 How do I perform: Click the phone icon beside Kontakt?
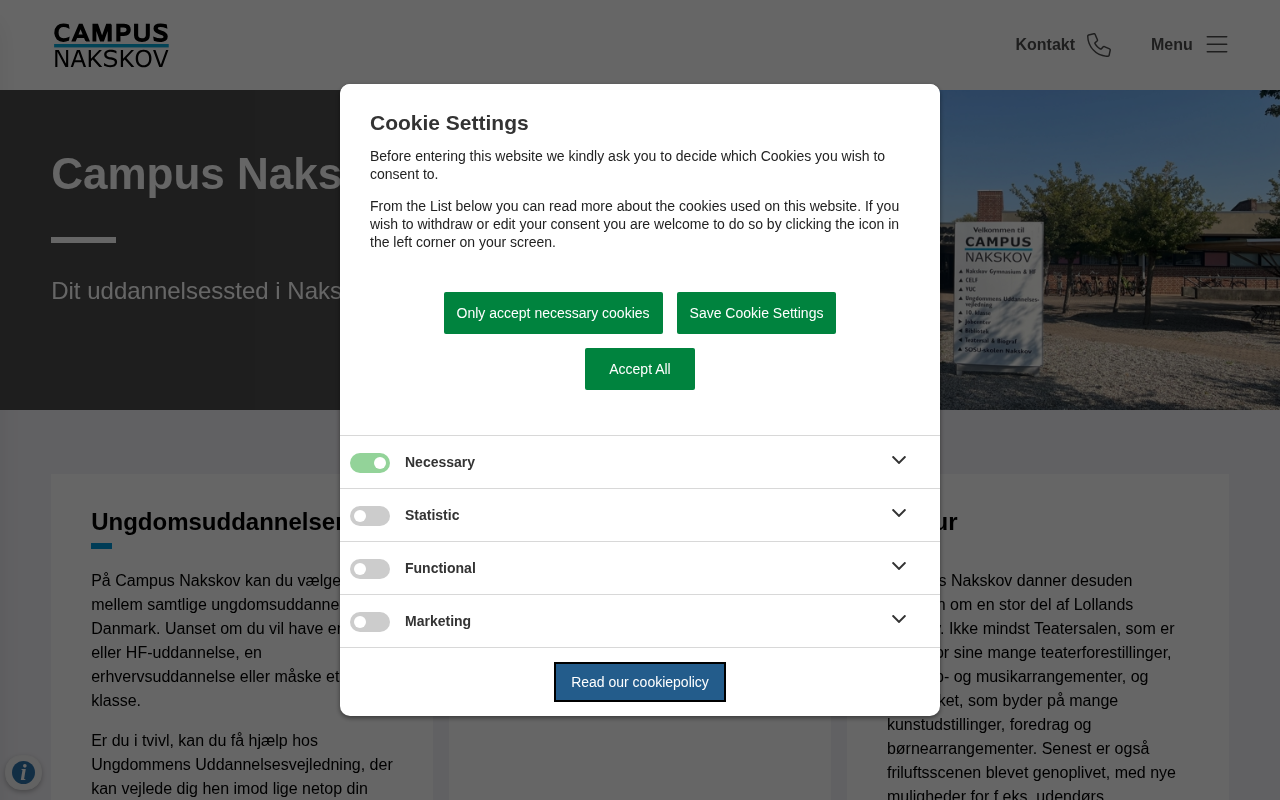[1099, 45]
